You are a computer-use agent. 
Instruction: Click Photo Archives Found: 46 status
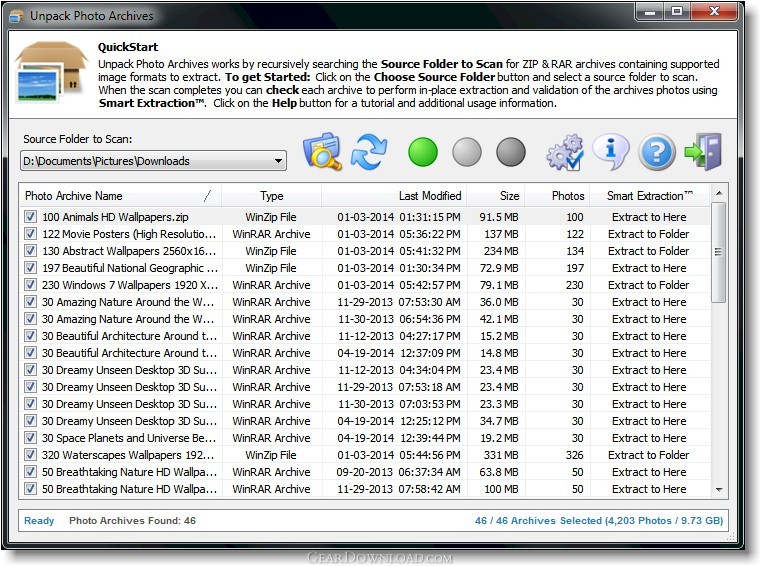point(132,520)
